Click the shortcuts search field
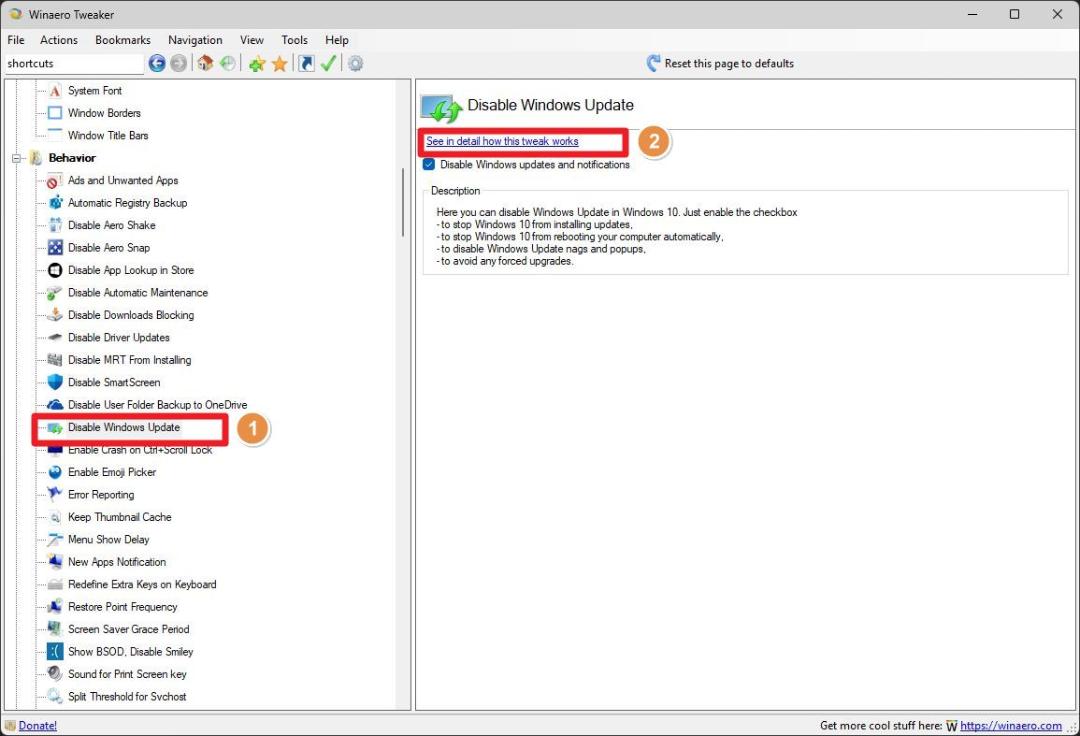Screen dimensions: 1080x736 coord(74,63)
